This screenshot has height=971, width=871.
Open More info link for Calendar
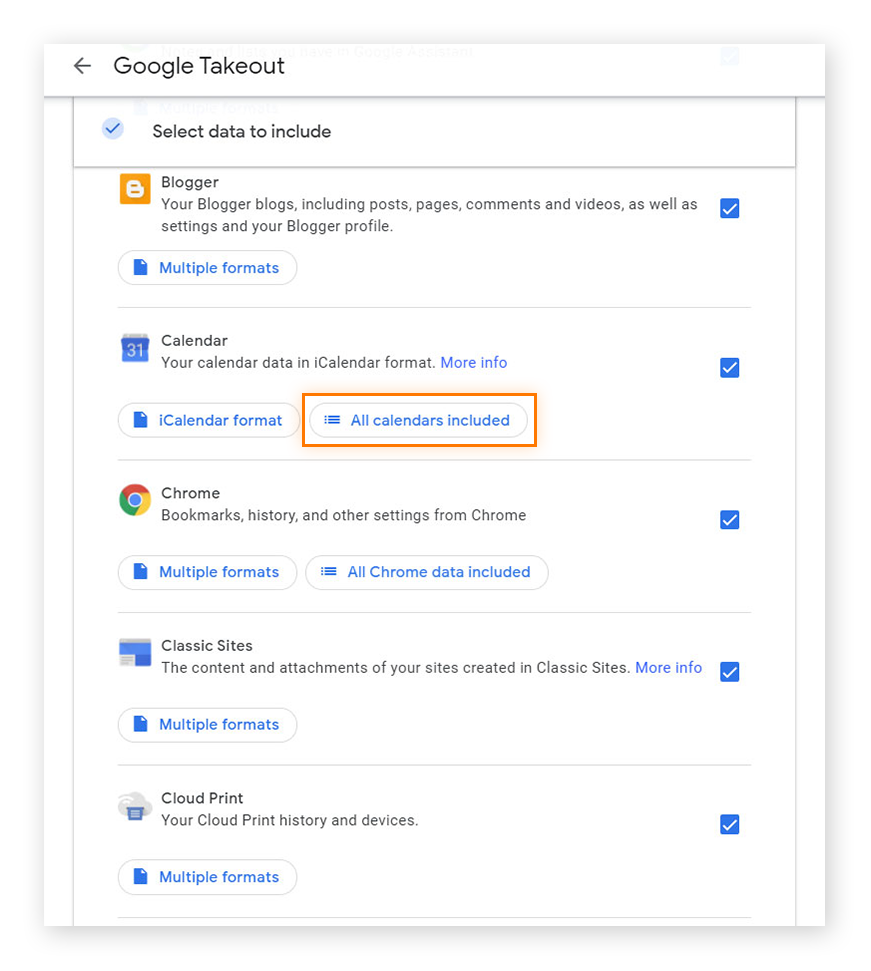473,362
